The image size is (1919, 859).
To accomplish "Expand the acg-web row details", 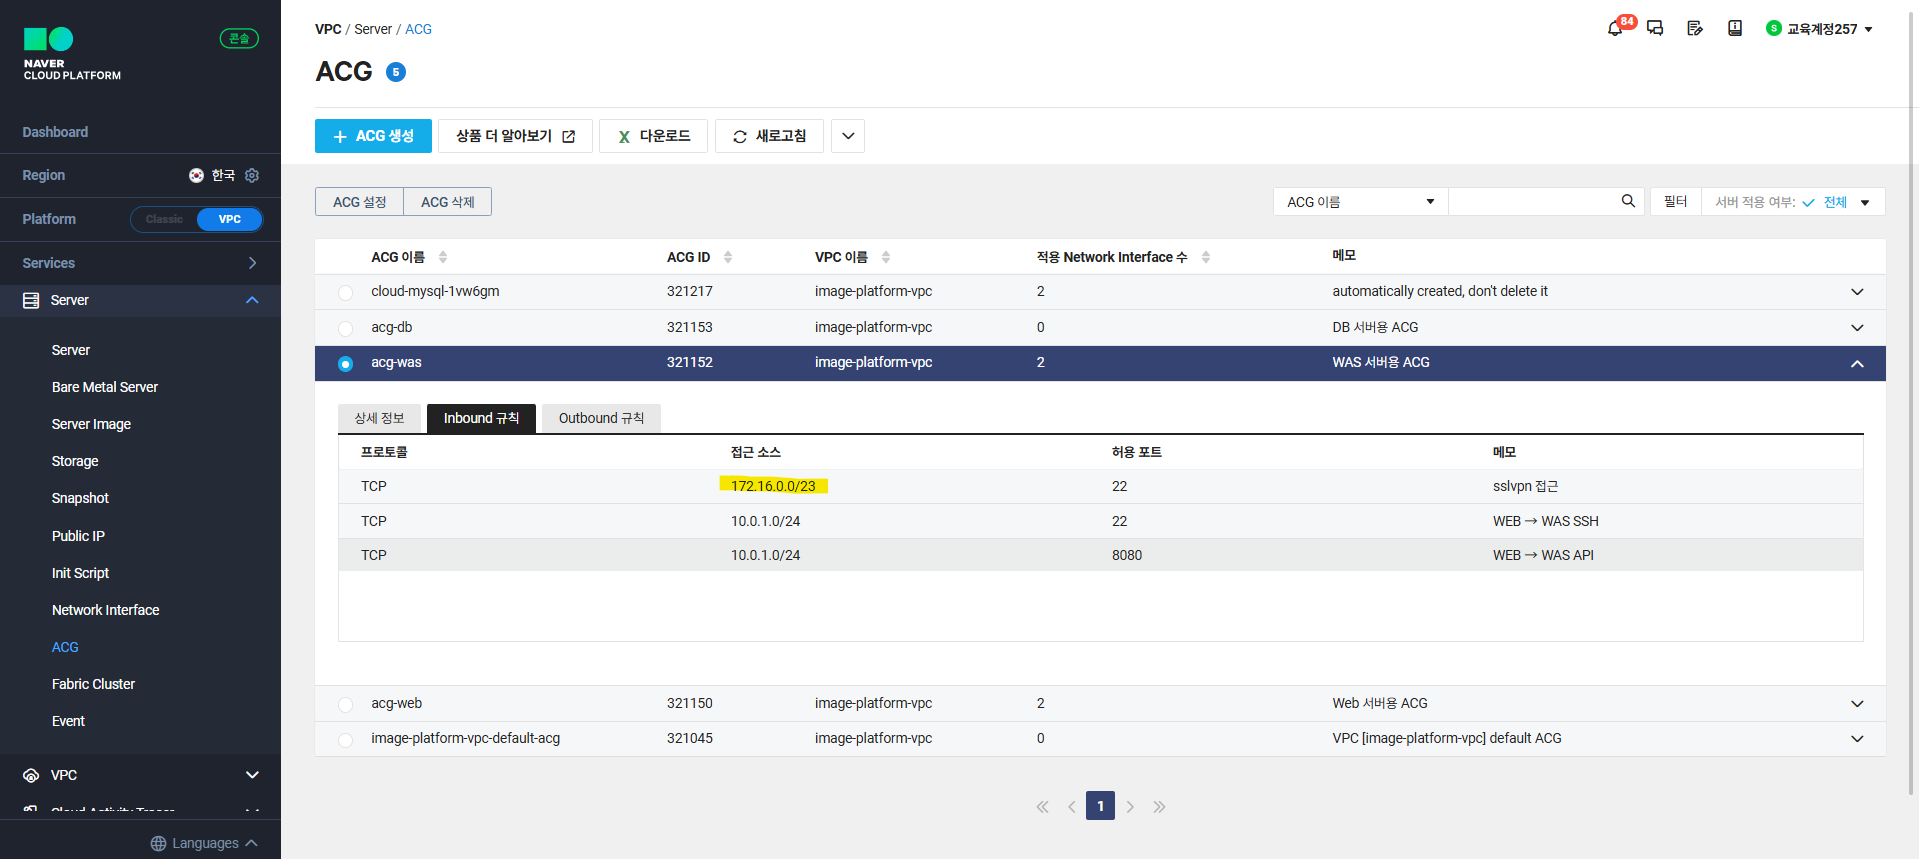I will click(1857, 704).
